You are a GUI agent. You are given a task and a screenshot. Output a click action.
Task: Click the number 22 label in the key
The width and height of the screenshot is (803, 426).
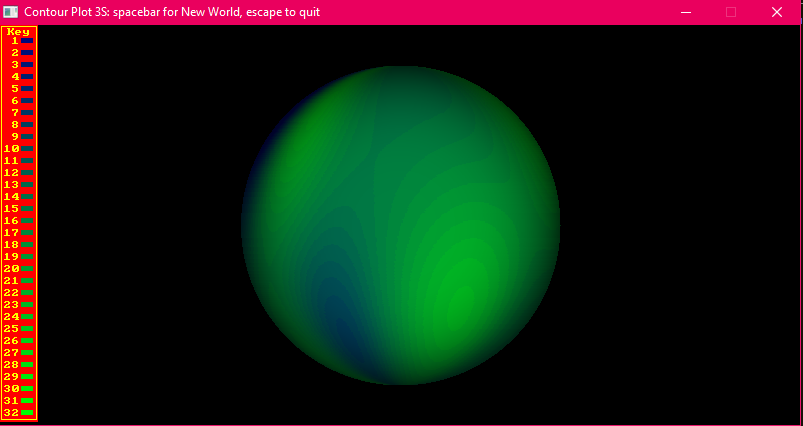(x=12, y=293)
